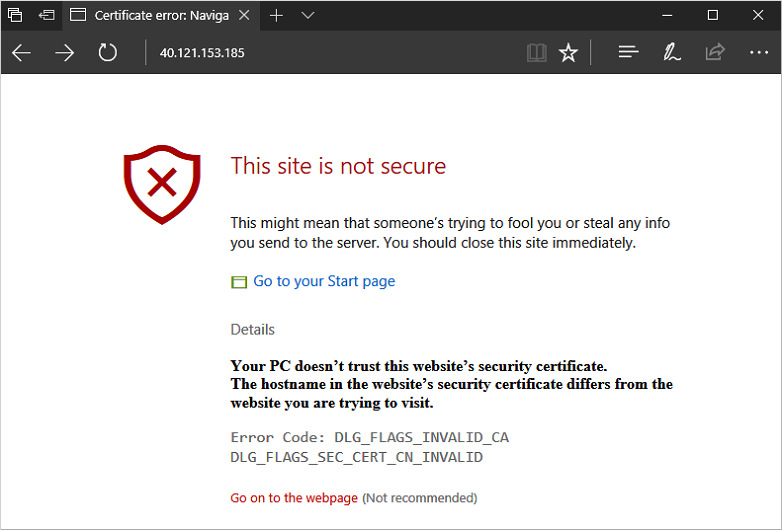This screenshot has width=782, height=530.
Task: Click the Share icon in toolbar
Action: 714,53
